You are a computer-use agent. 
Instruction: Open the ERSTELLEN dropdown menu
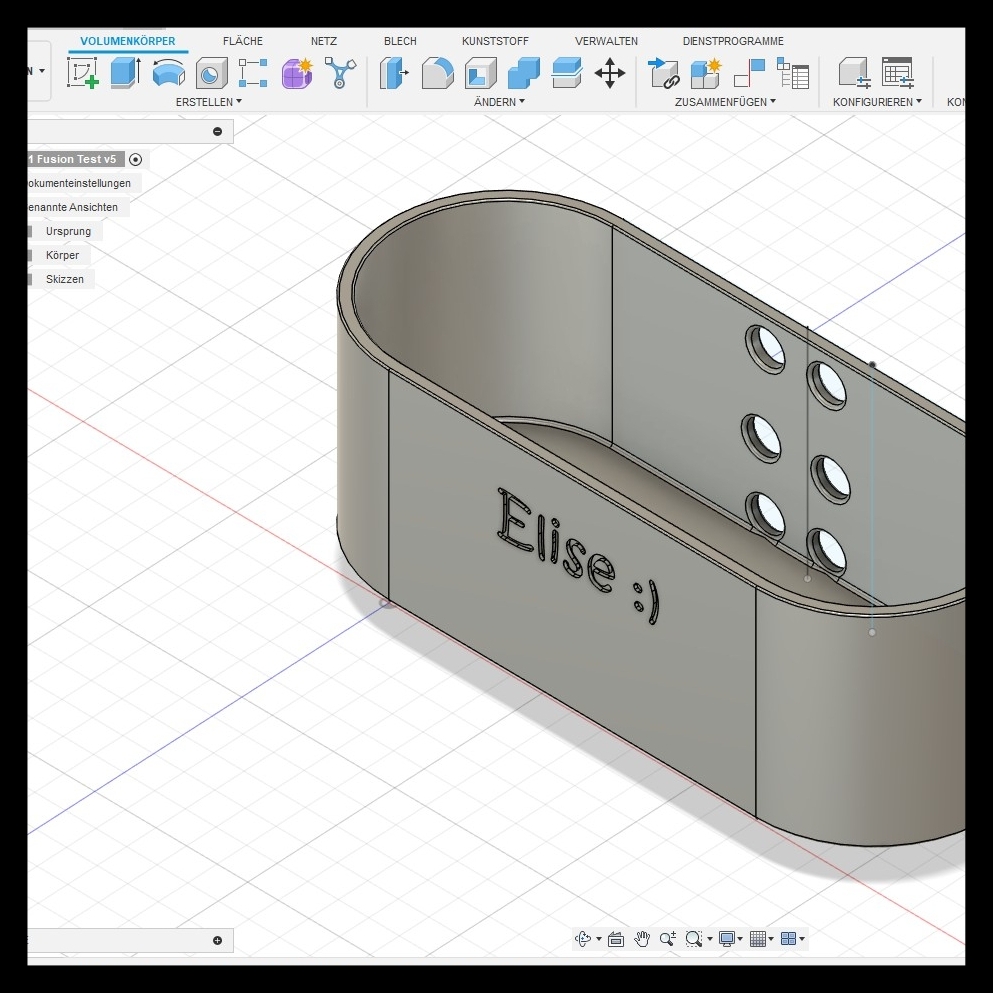208,102
